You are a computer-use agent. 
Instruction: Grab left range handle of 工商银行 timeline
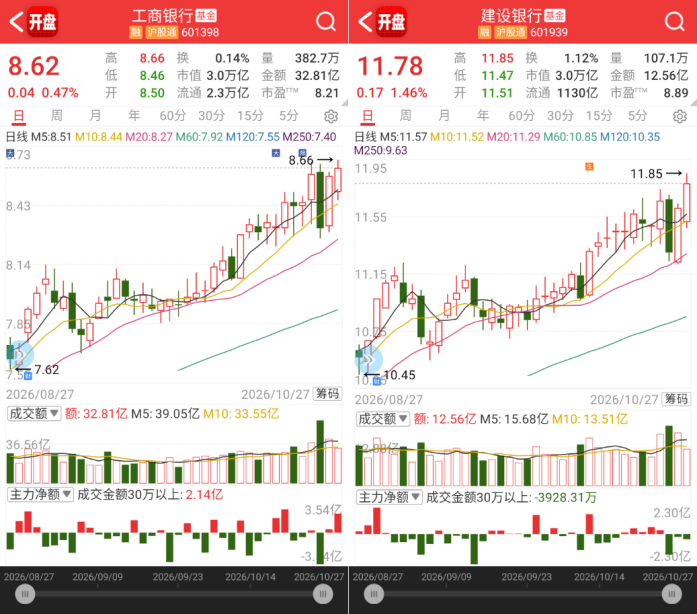(25, 594)
